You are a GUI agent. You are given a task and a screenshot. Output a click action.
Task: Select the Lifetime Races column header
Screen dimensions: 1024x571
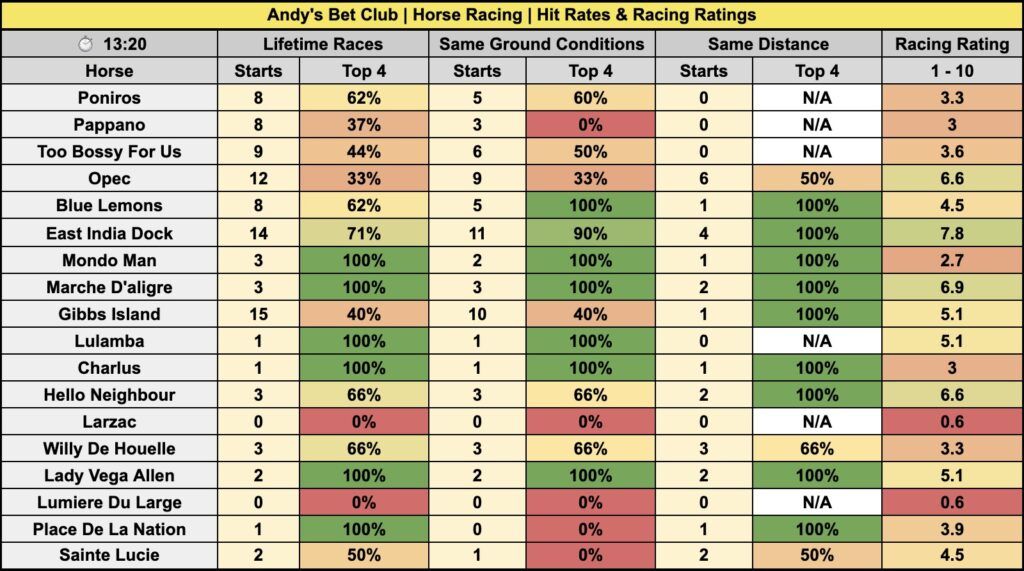coord(322,44)
